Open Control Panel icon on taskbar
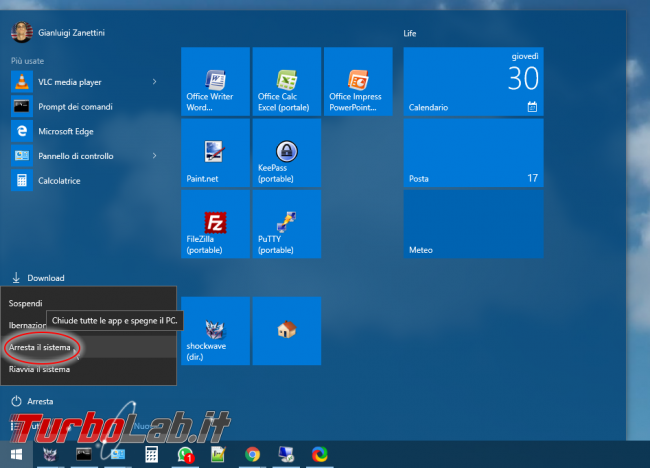 coord(118,454)
